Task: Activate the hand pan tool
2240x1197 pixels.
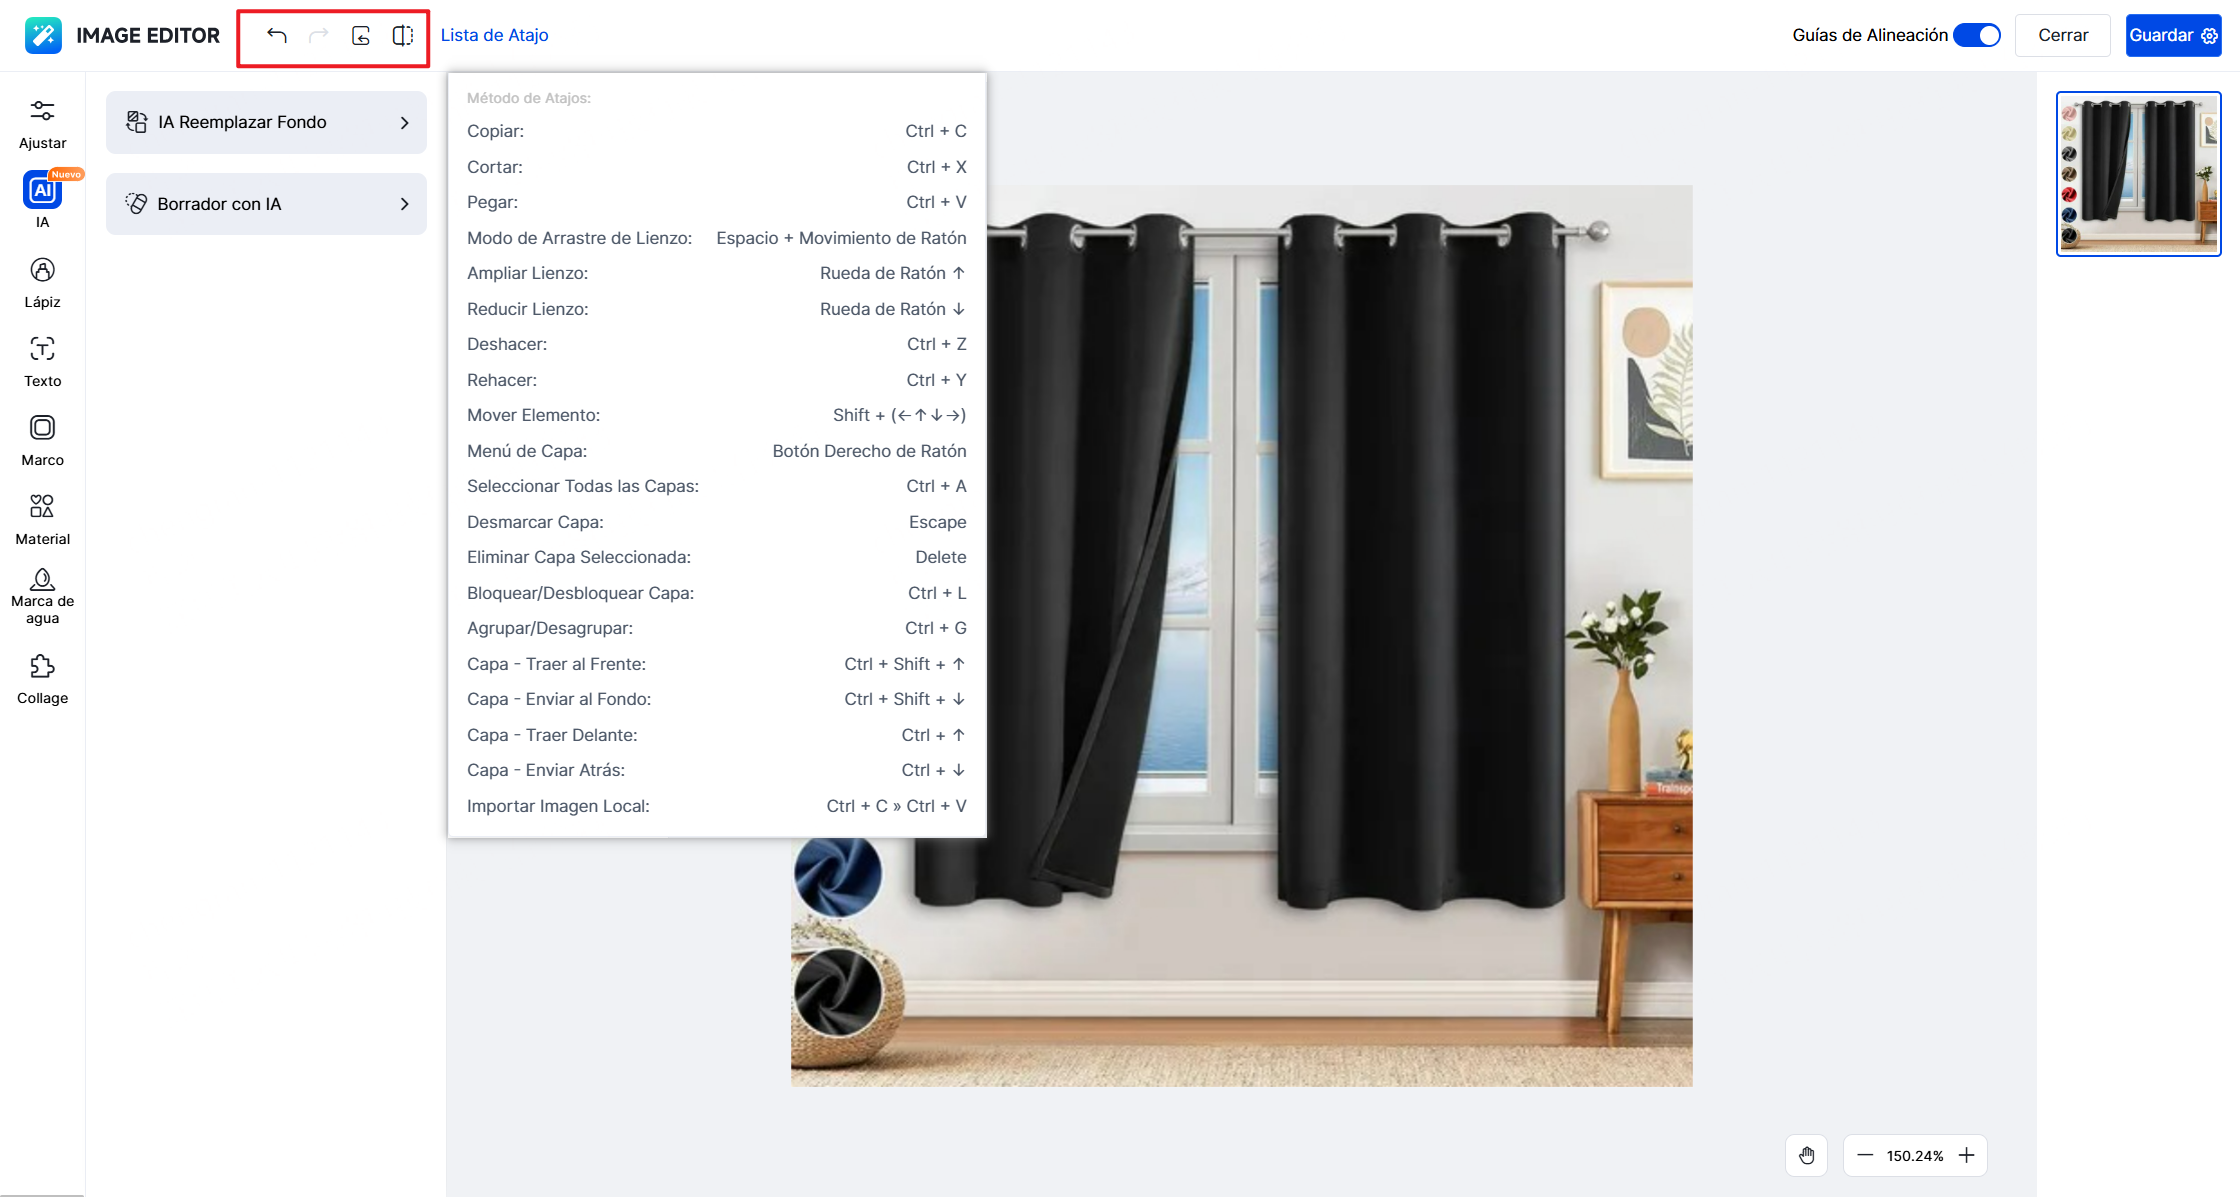Action: (1806, 1155)
